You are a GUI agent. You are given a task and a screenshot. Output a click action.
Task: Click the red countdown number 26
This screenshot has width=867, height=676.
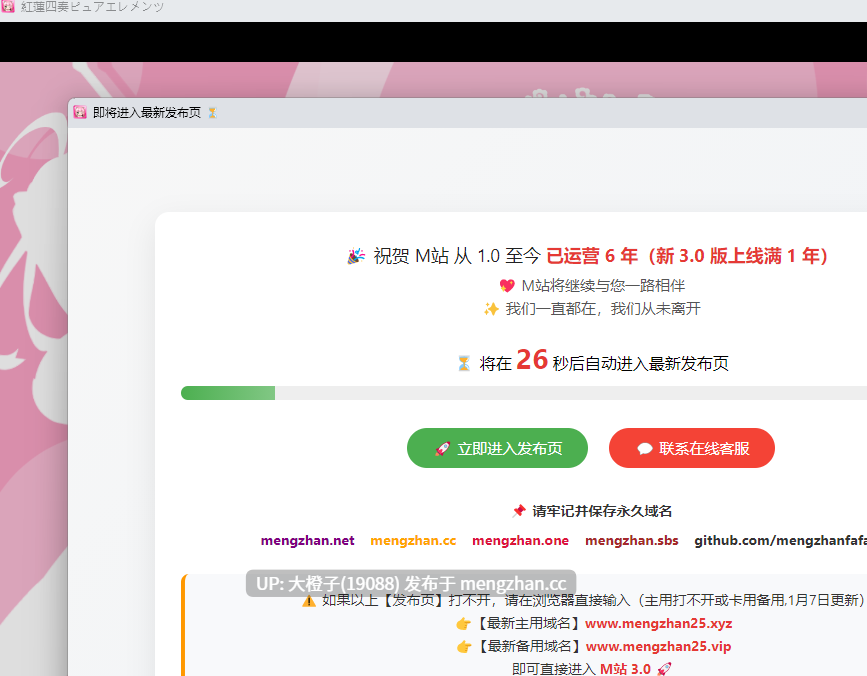[532, 360]
